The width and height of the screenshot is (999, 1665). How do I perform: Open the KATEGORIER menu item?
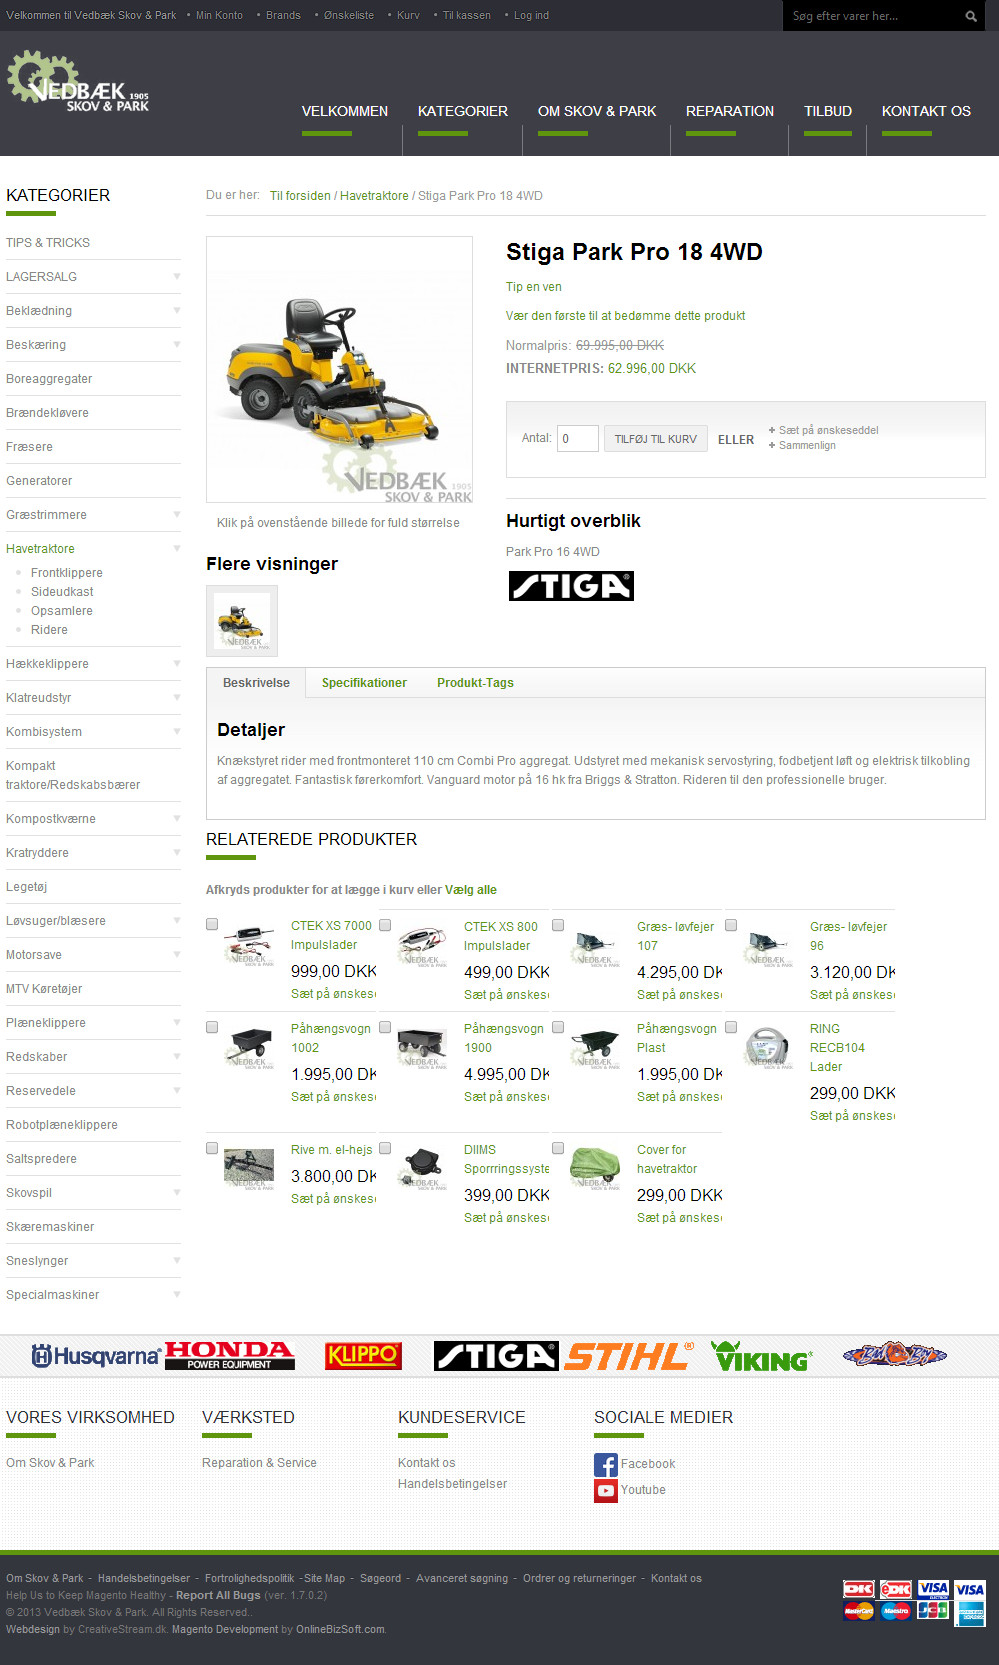coord(463,111)
